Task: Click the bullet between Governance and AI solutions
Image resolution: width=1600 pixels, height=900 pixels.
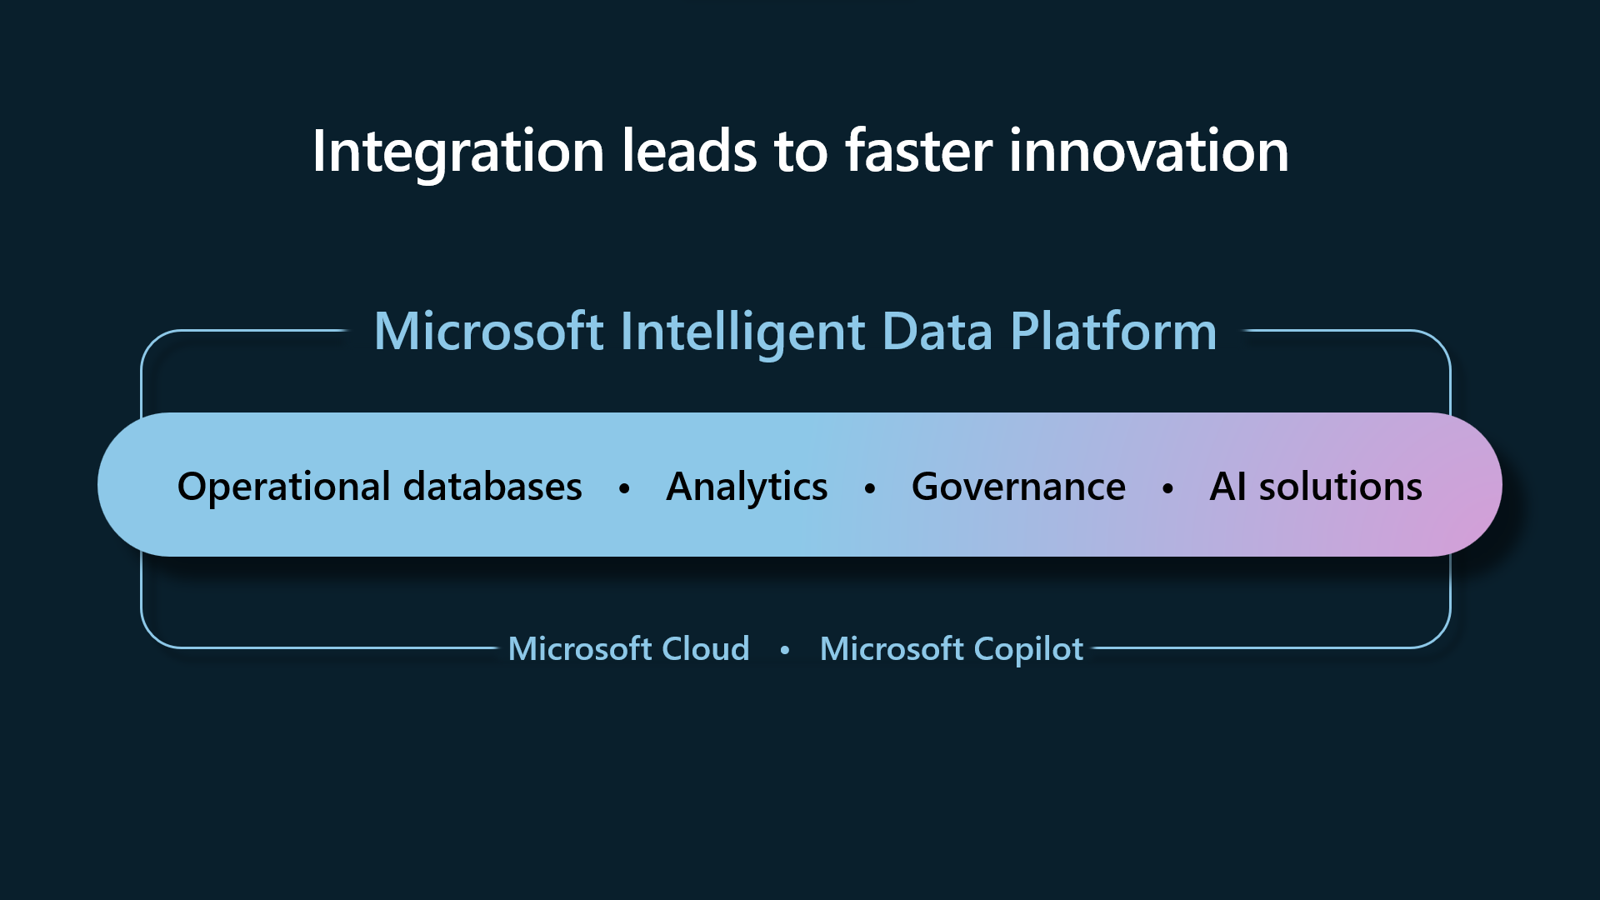Action: pyautogui.click(x=1167, y=489)
